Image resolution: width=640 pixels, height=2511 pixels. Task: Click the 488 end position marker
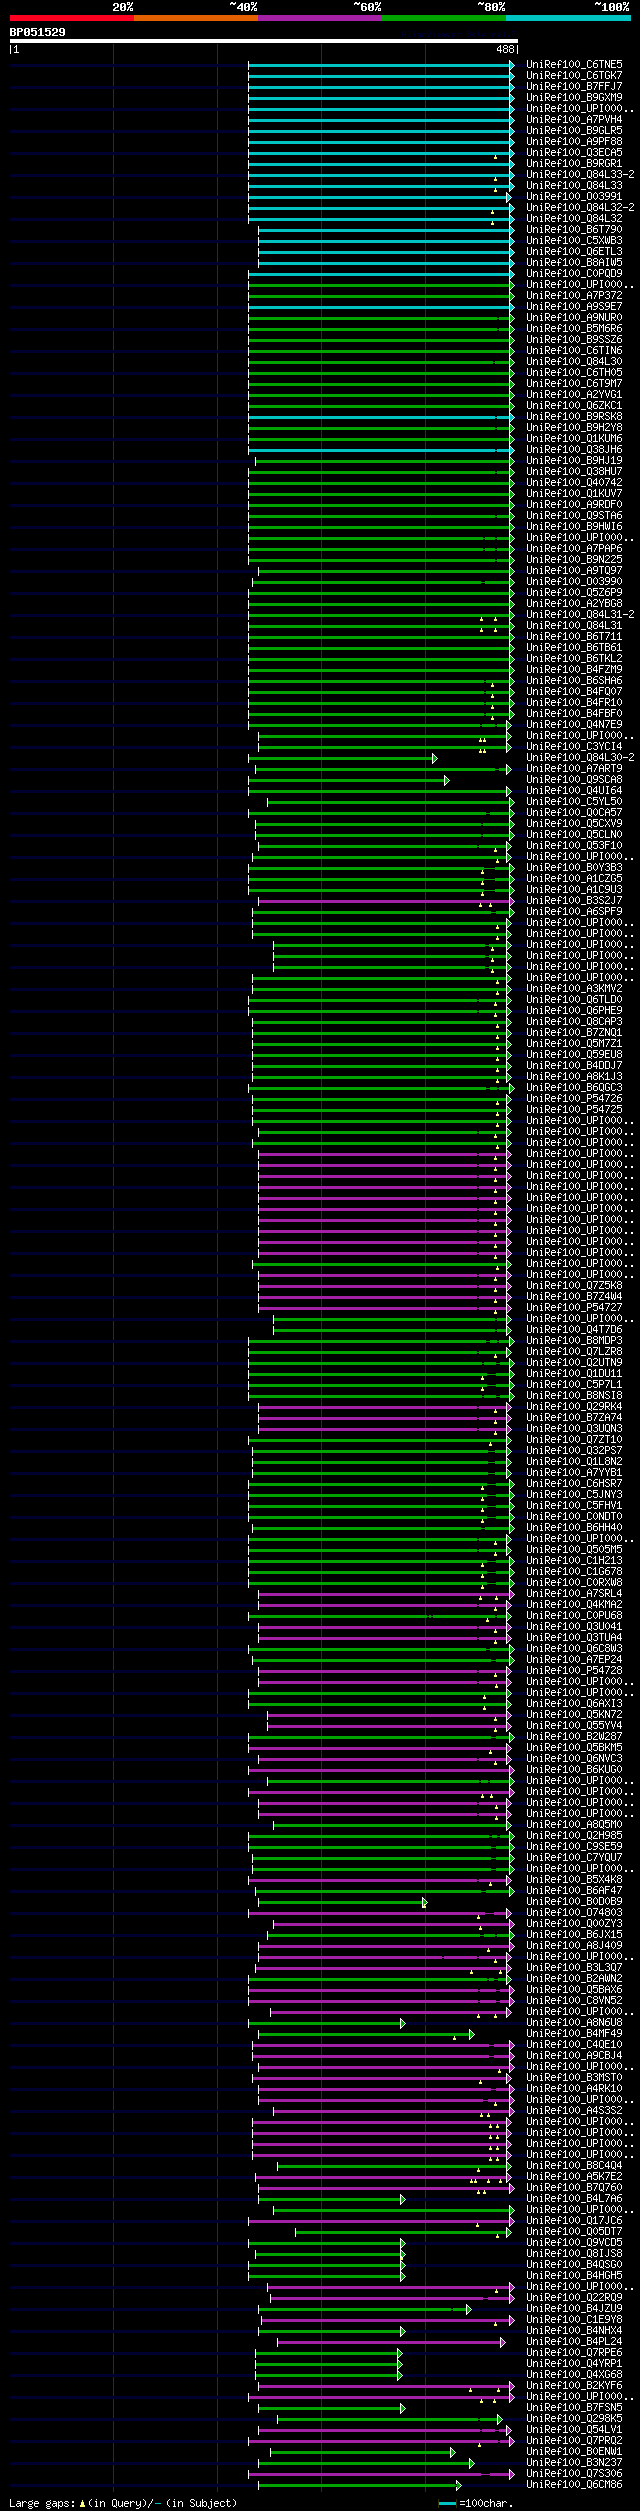pyautogui.click(x=505, y=49)
